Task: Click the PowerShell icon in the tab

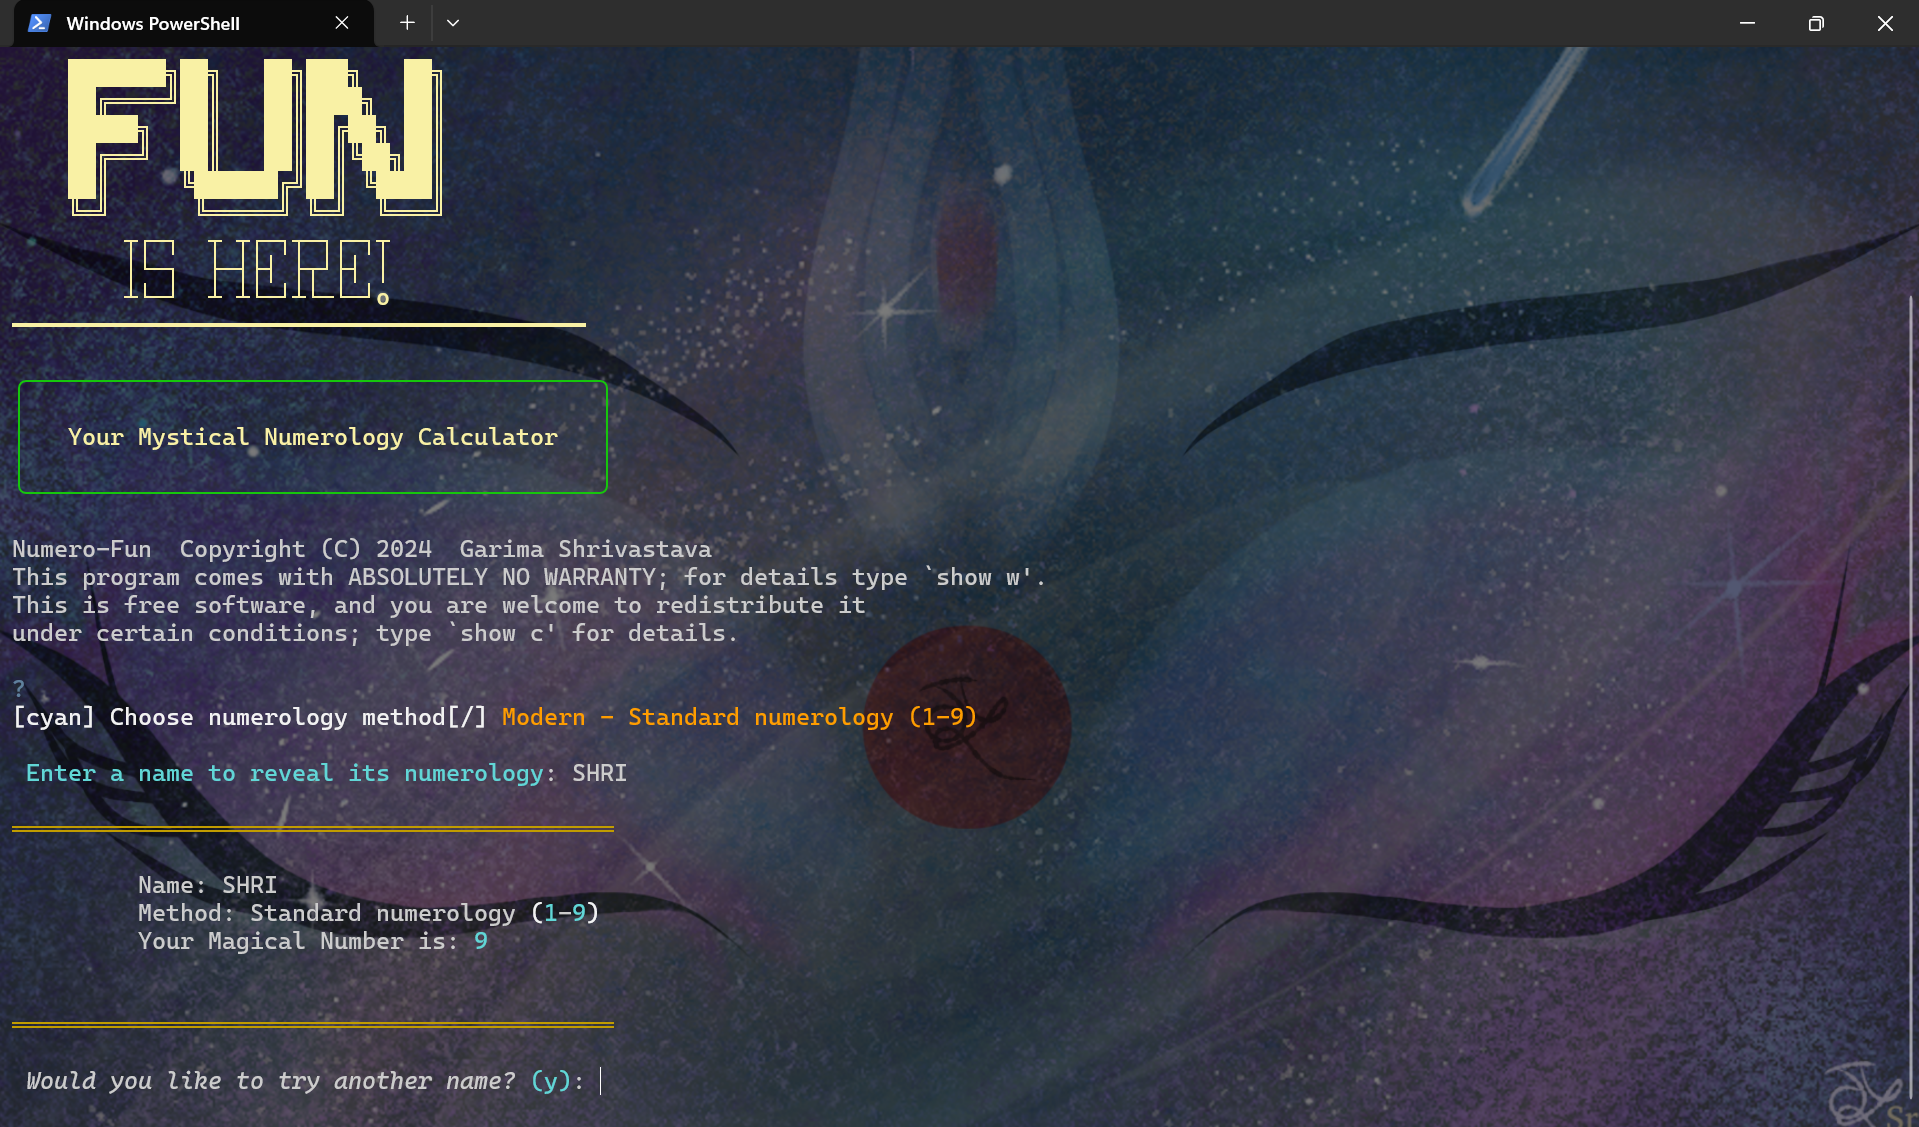Action: [x=39, y=23]
